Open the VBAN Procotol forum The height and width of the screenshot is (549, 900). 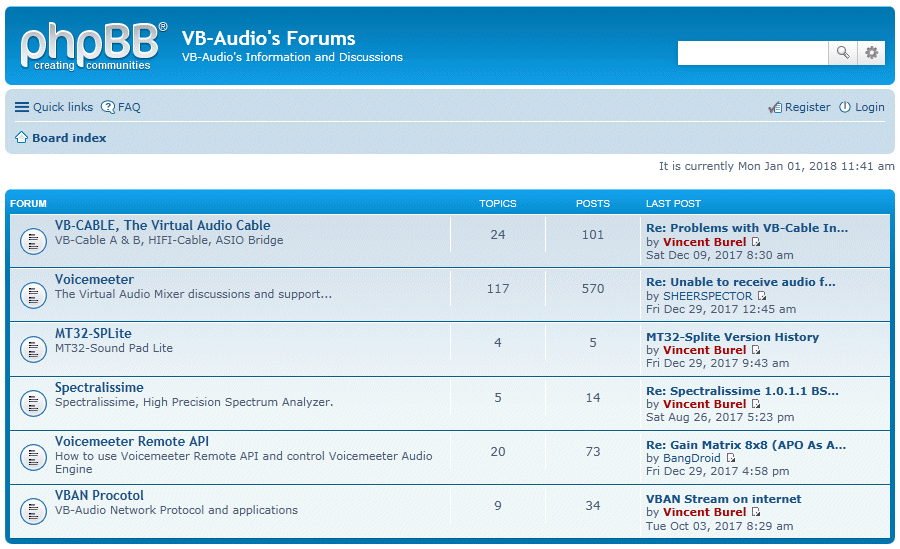coord(99,495)
